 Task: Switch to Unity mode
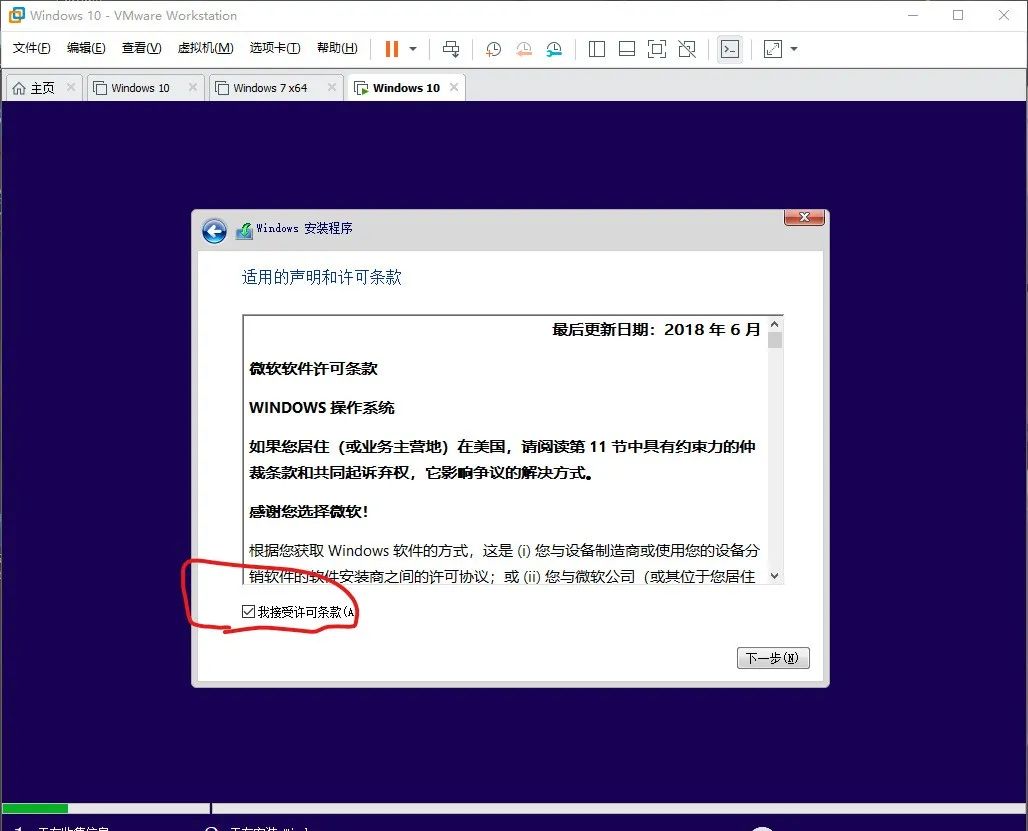(x=686, y=48)
